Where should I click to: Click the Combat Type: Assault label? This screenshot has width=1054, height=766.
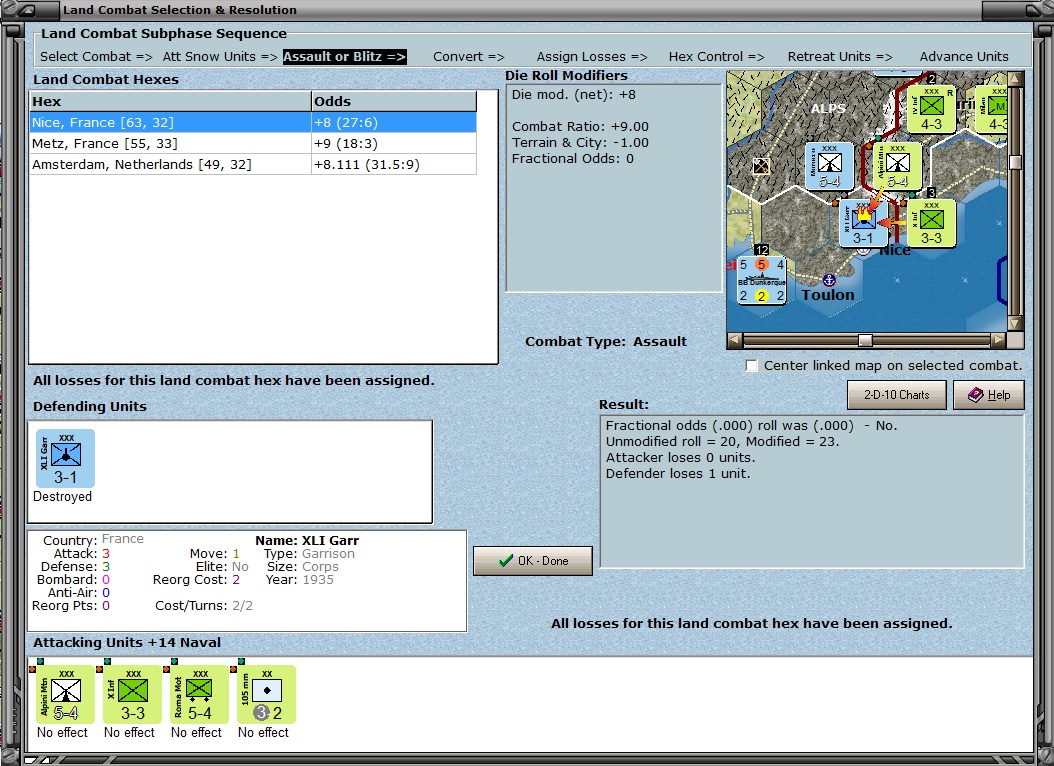[606, 341]
